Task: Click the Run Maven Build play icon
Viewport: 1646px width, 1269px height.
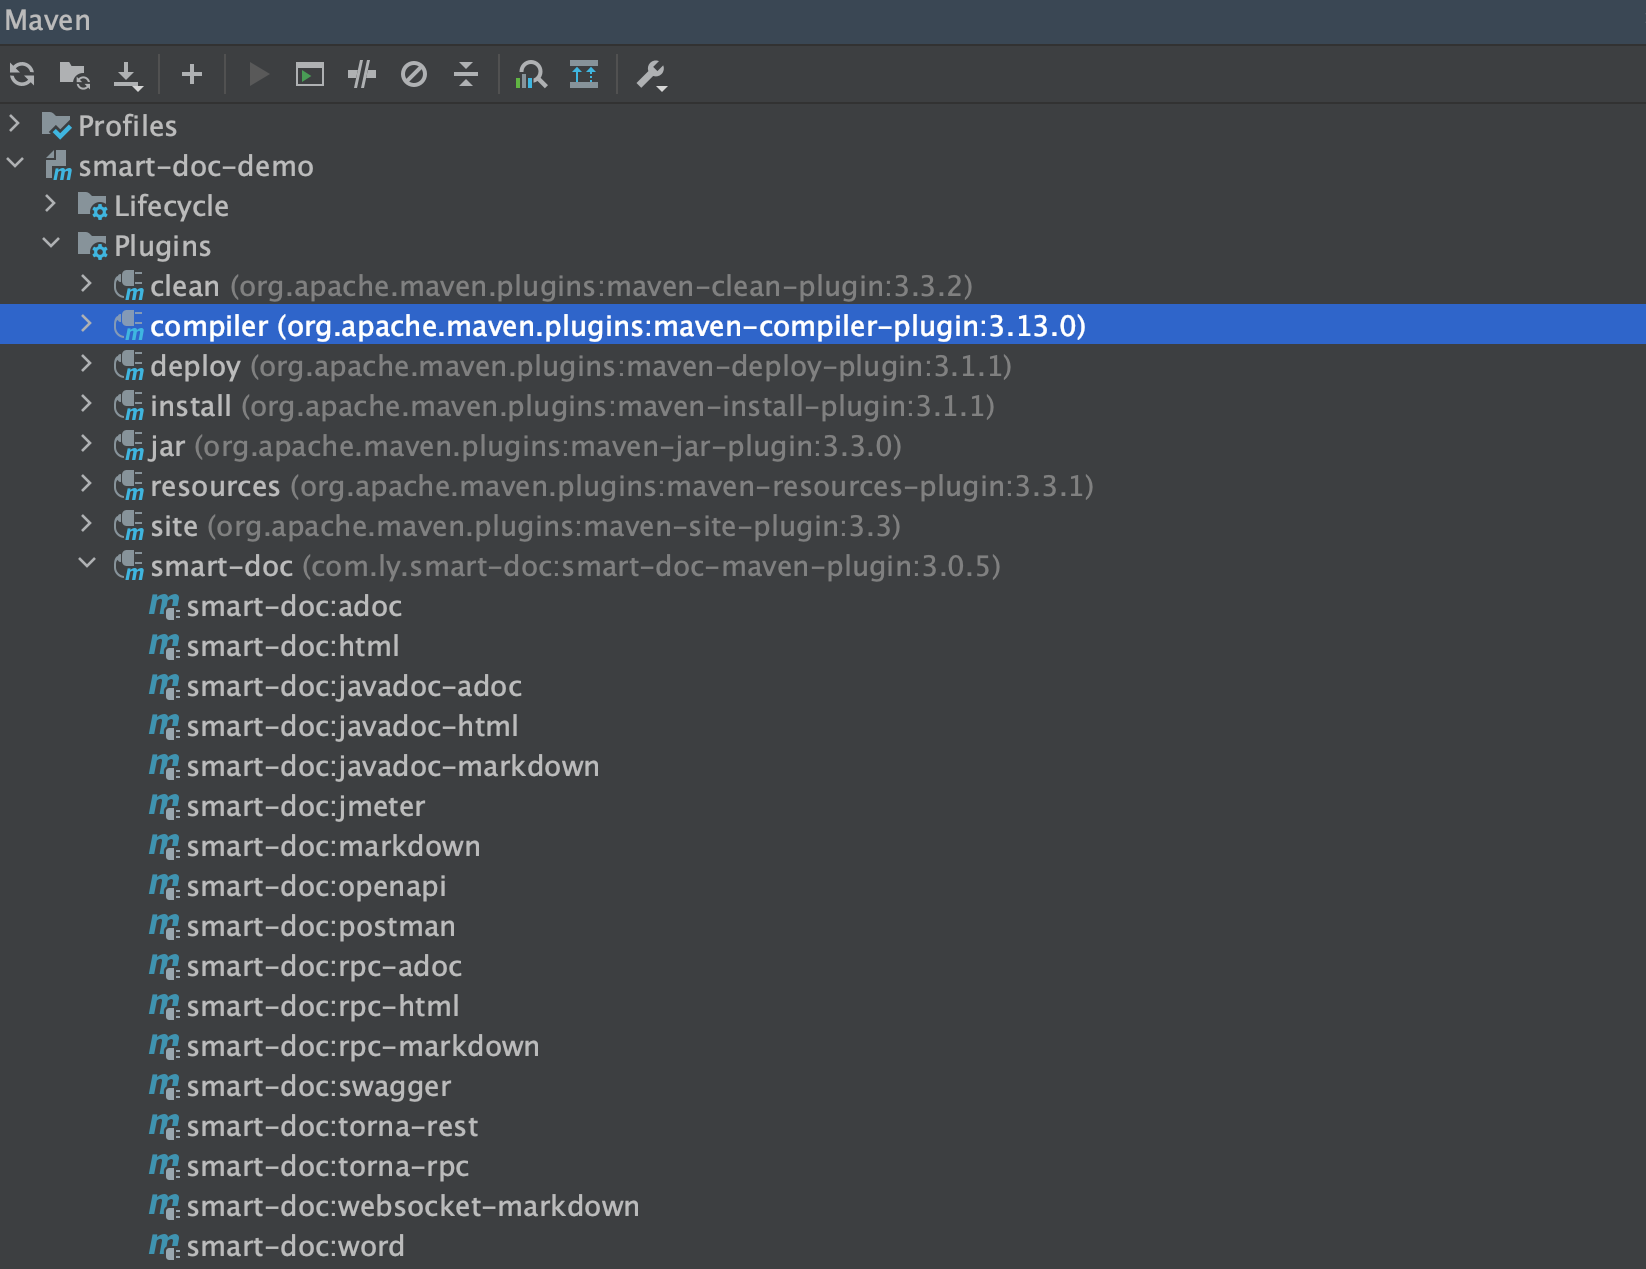Action: [258, 74]
